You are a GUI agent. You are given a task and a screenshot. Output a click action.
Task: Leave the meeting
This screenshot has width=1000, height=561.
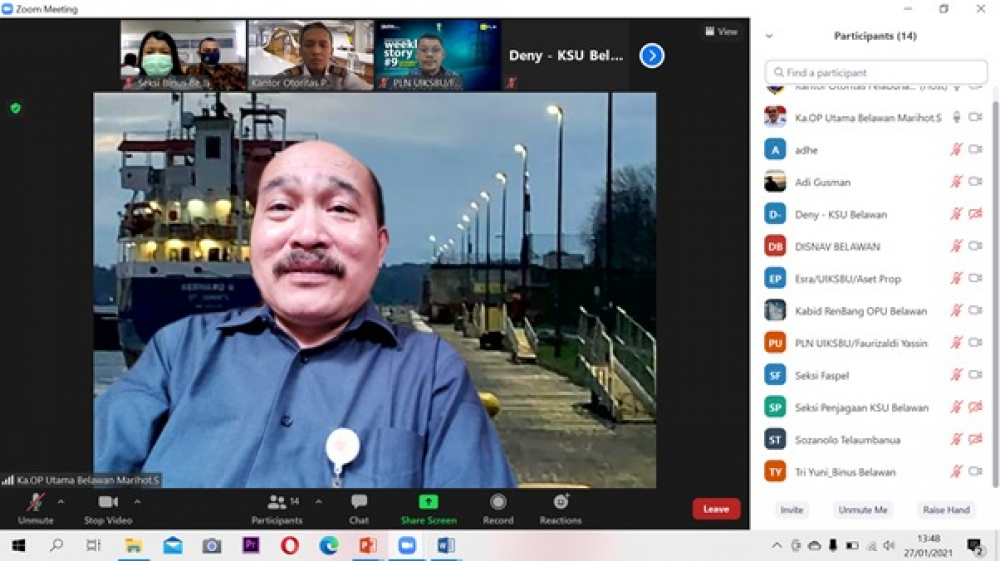pyautogui.click(x=716, y=509)
